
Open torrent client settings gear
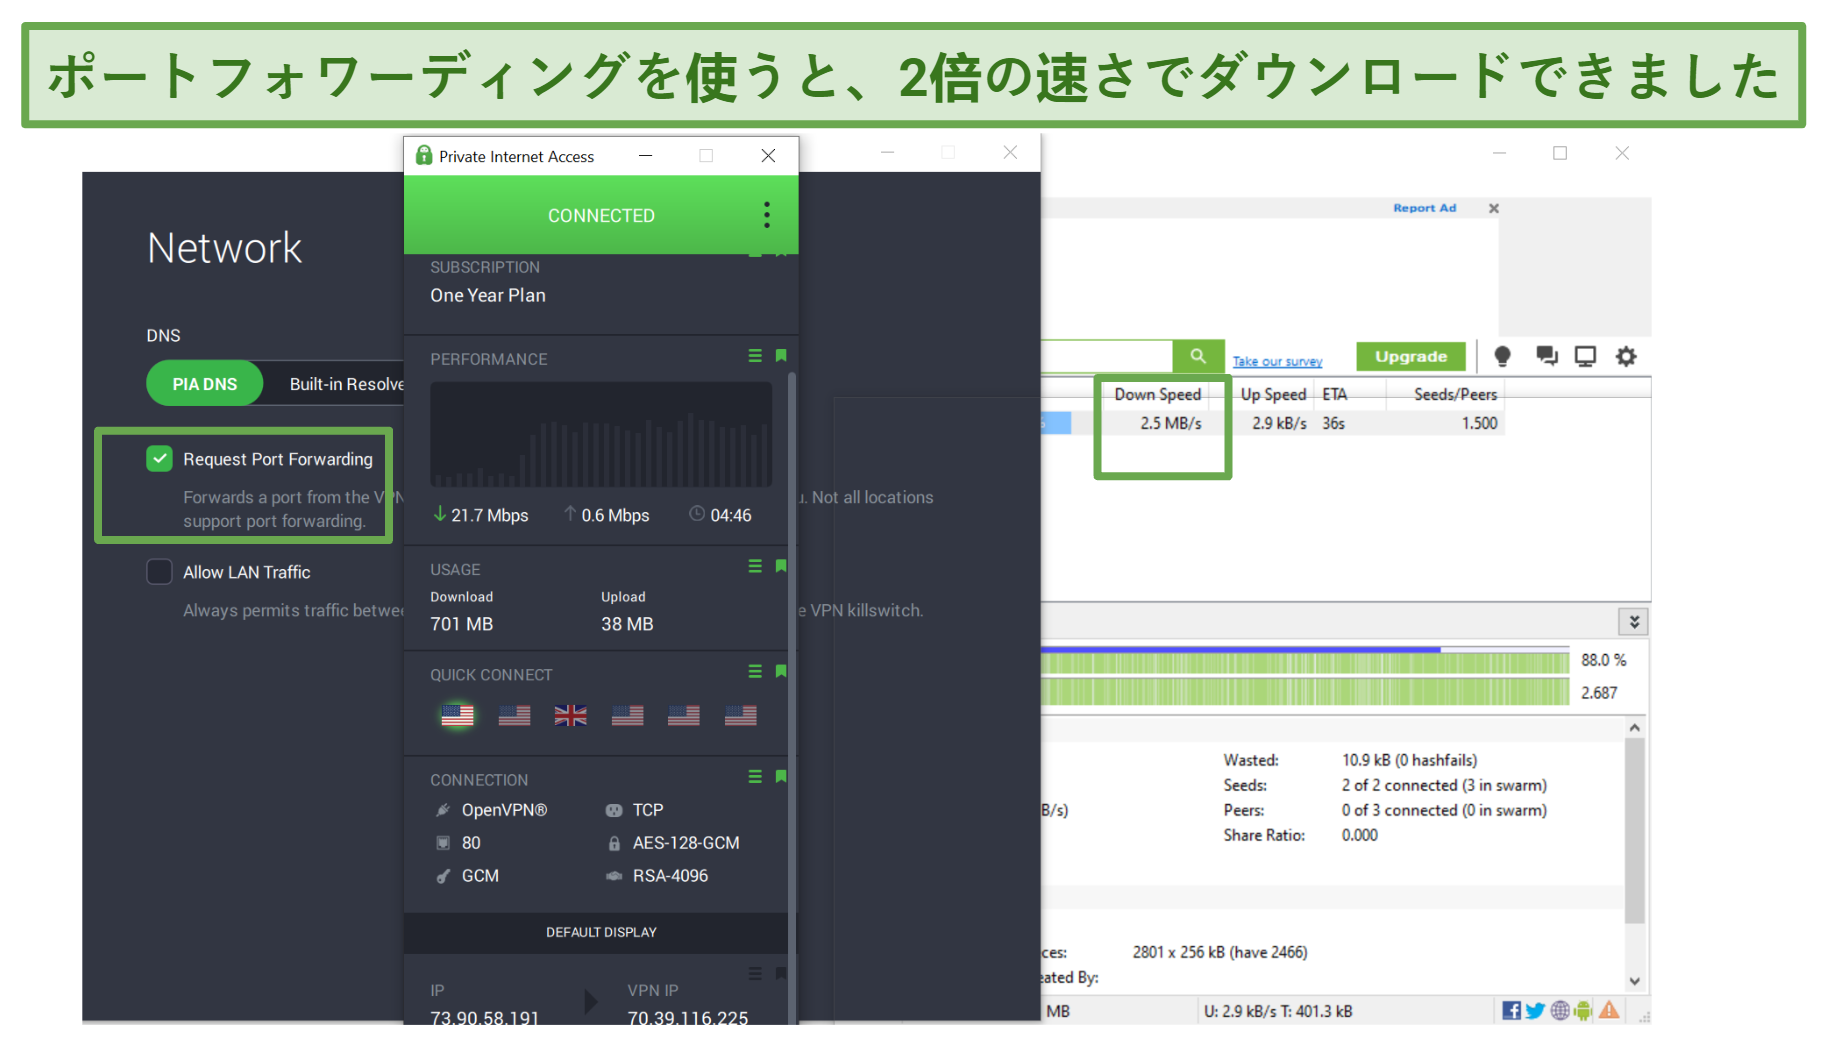(x=1626, y=356)
